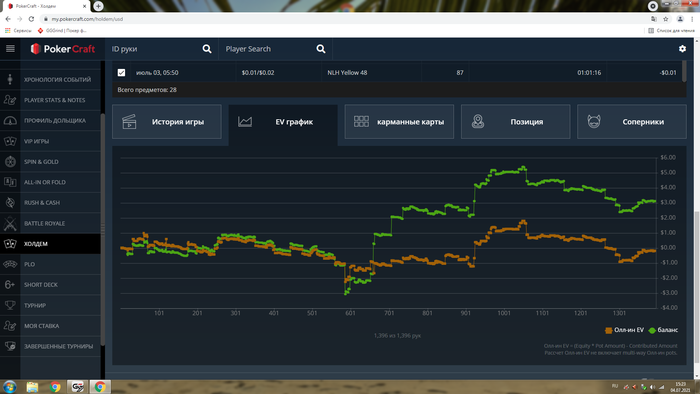Screen dimensions: 700x394
Task: Open the Сервисы apps bookmark
Action: click(x=18, y=30)
